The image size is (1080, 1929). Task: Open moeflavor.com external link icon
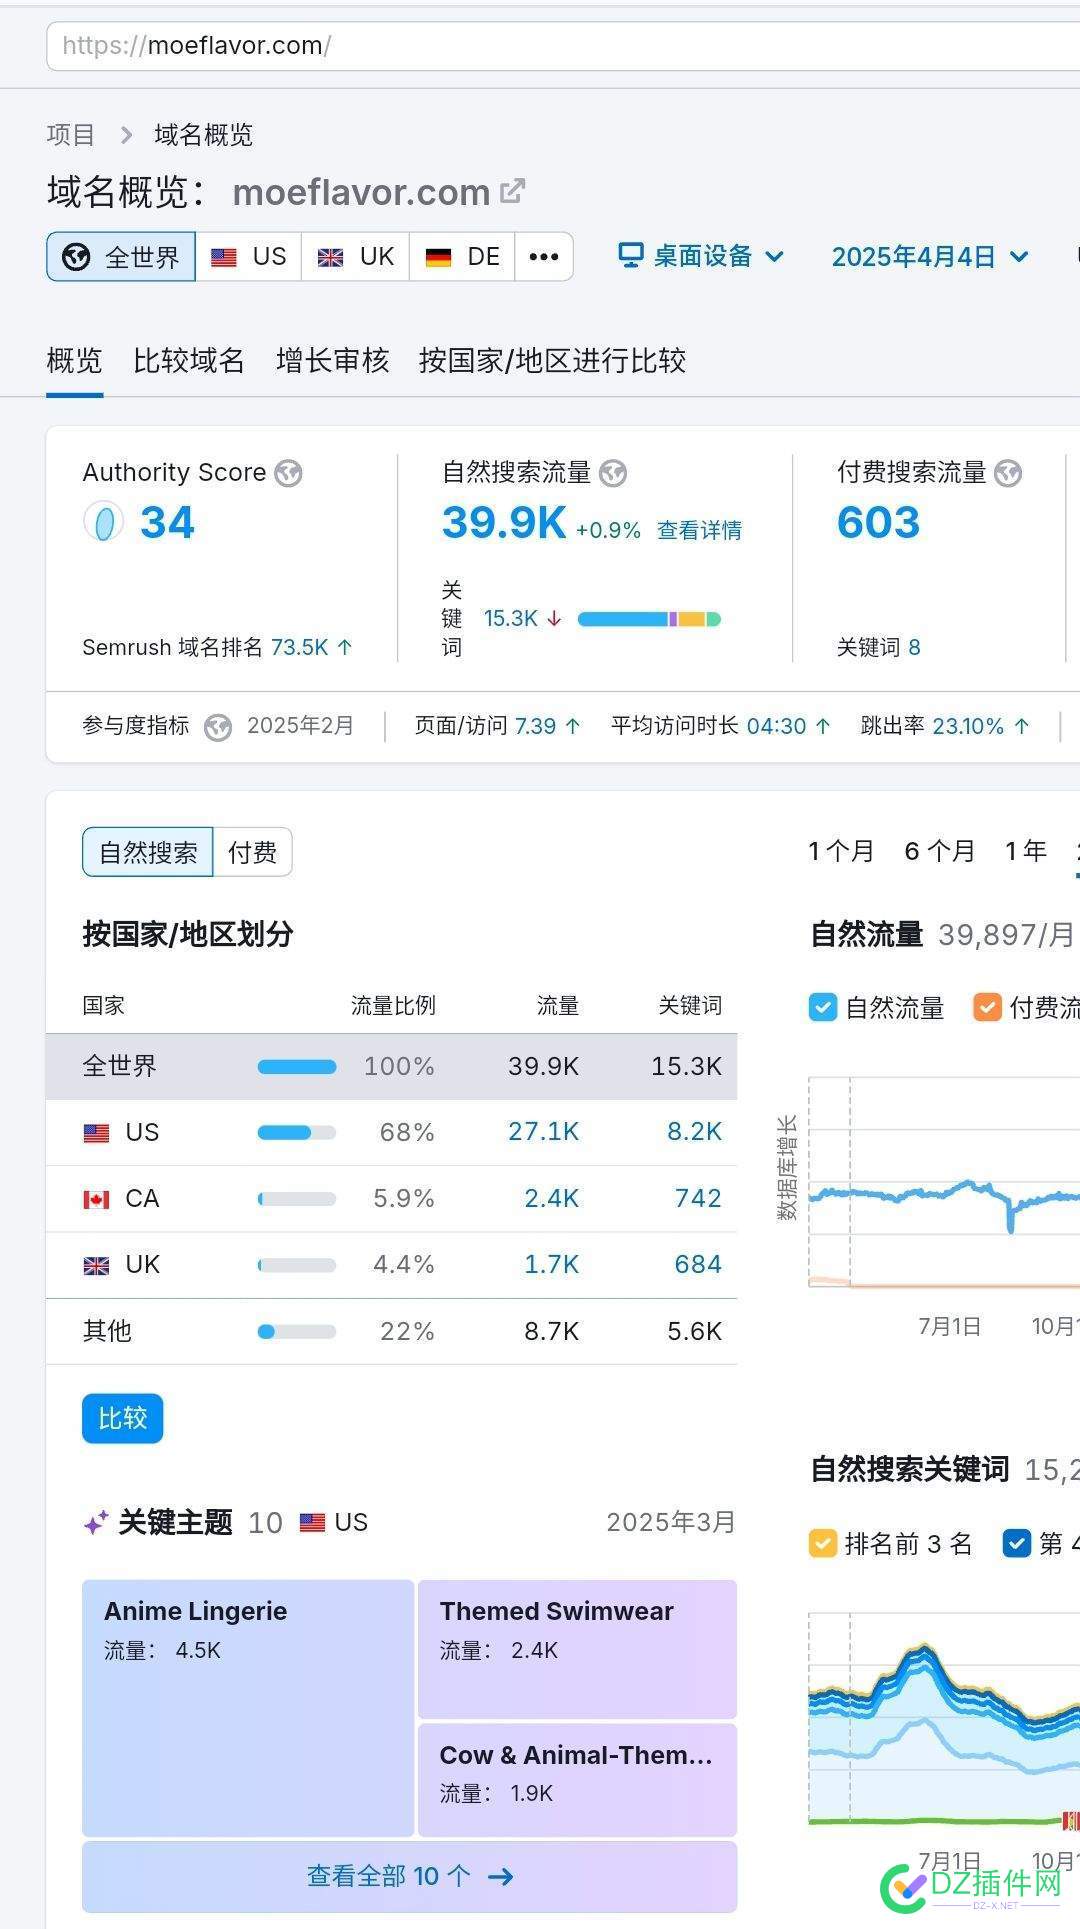point(512,190)
